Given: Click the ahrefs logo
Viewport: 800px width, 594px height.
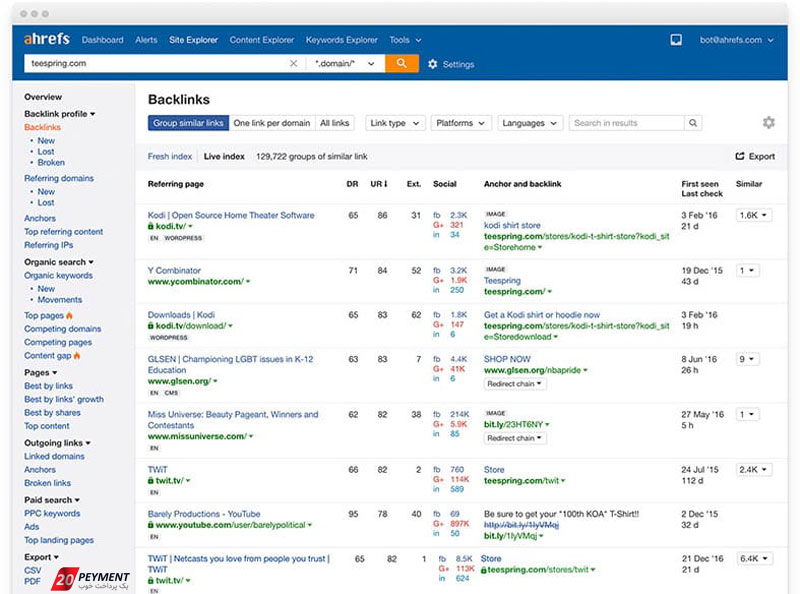Looking at the screenshot, I should [x=46, y=39].
